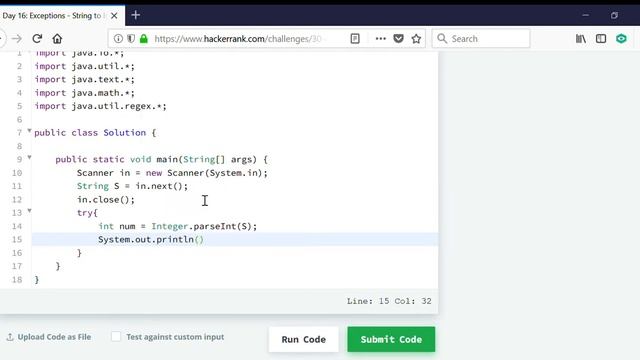
Task: Click the browser Search box
Action: coord(481,39)
